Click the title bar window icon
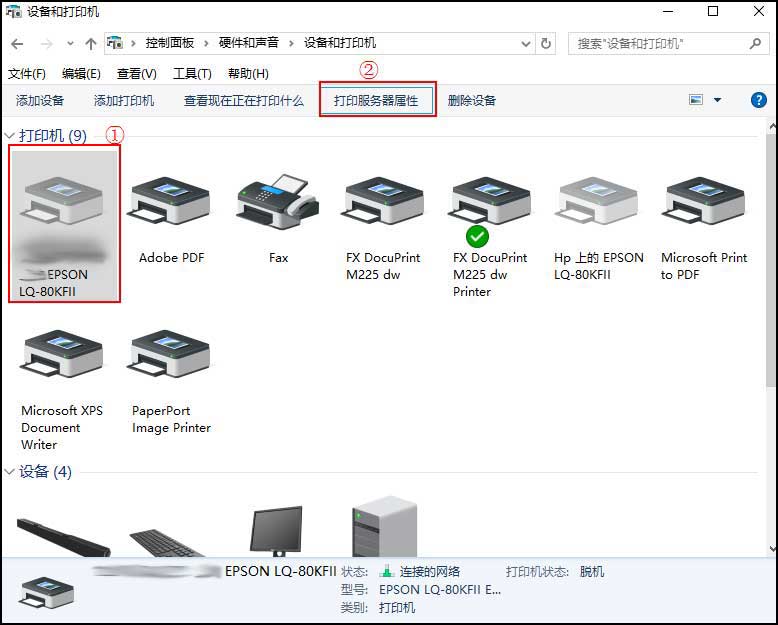The height and width of the screenshot is (625, 778). coord(13,11)
